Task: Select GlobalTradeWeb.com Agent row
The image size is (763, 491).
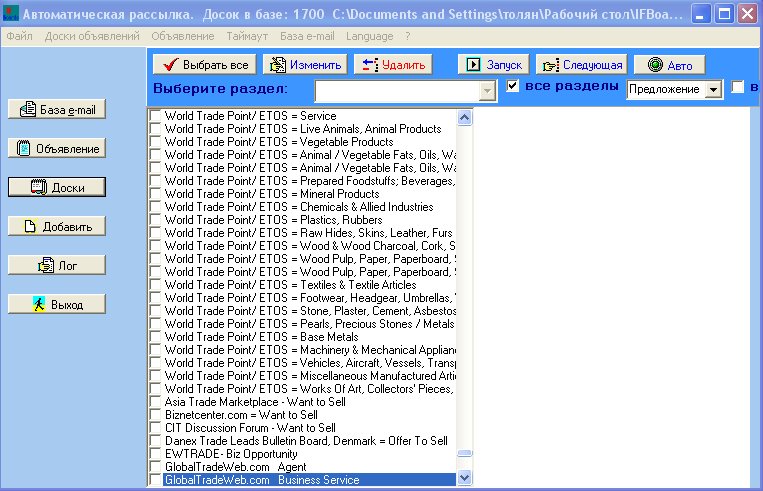Action: point(309,467)
